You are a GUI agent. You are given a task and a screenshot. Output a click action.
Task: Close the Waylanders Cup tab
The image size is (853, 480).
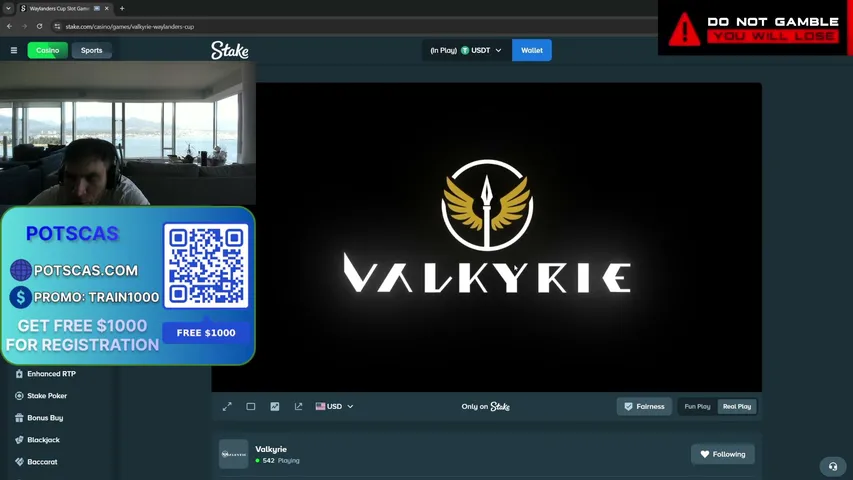click(x=107, y=8)
